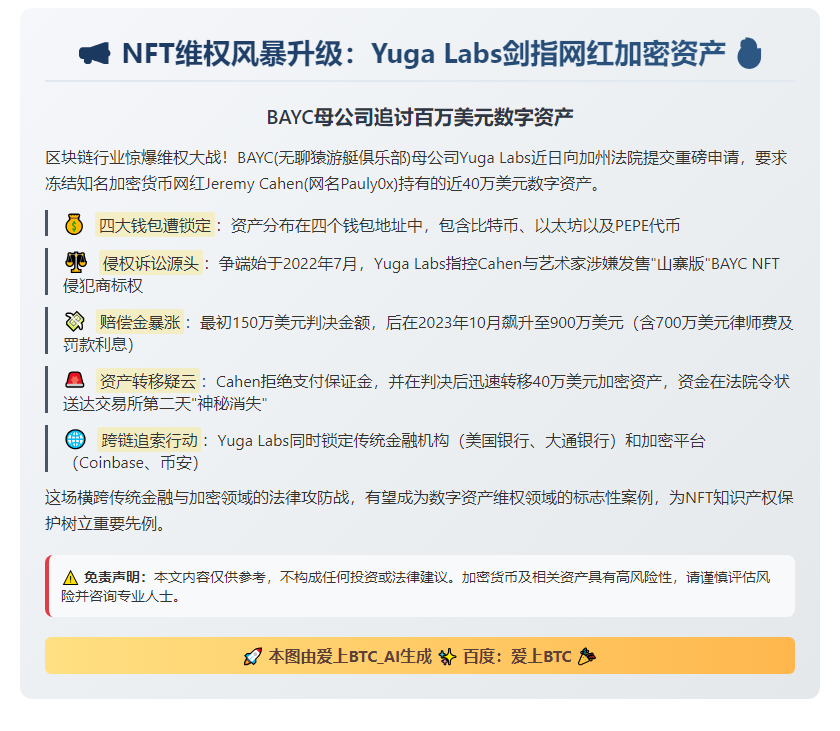Click the party popper icon in the footer

[587, 657]
